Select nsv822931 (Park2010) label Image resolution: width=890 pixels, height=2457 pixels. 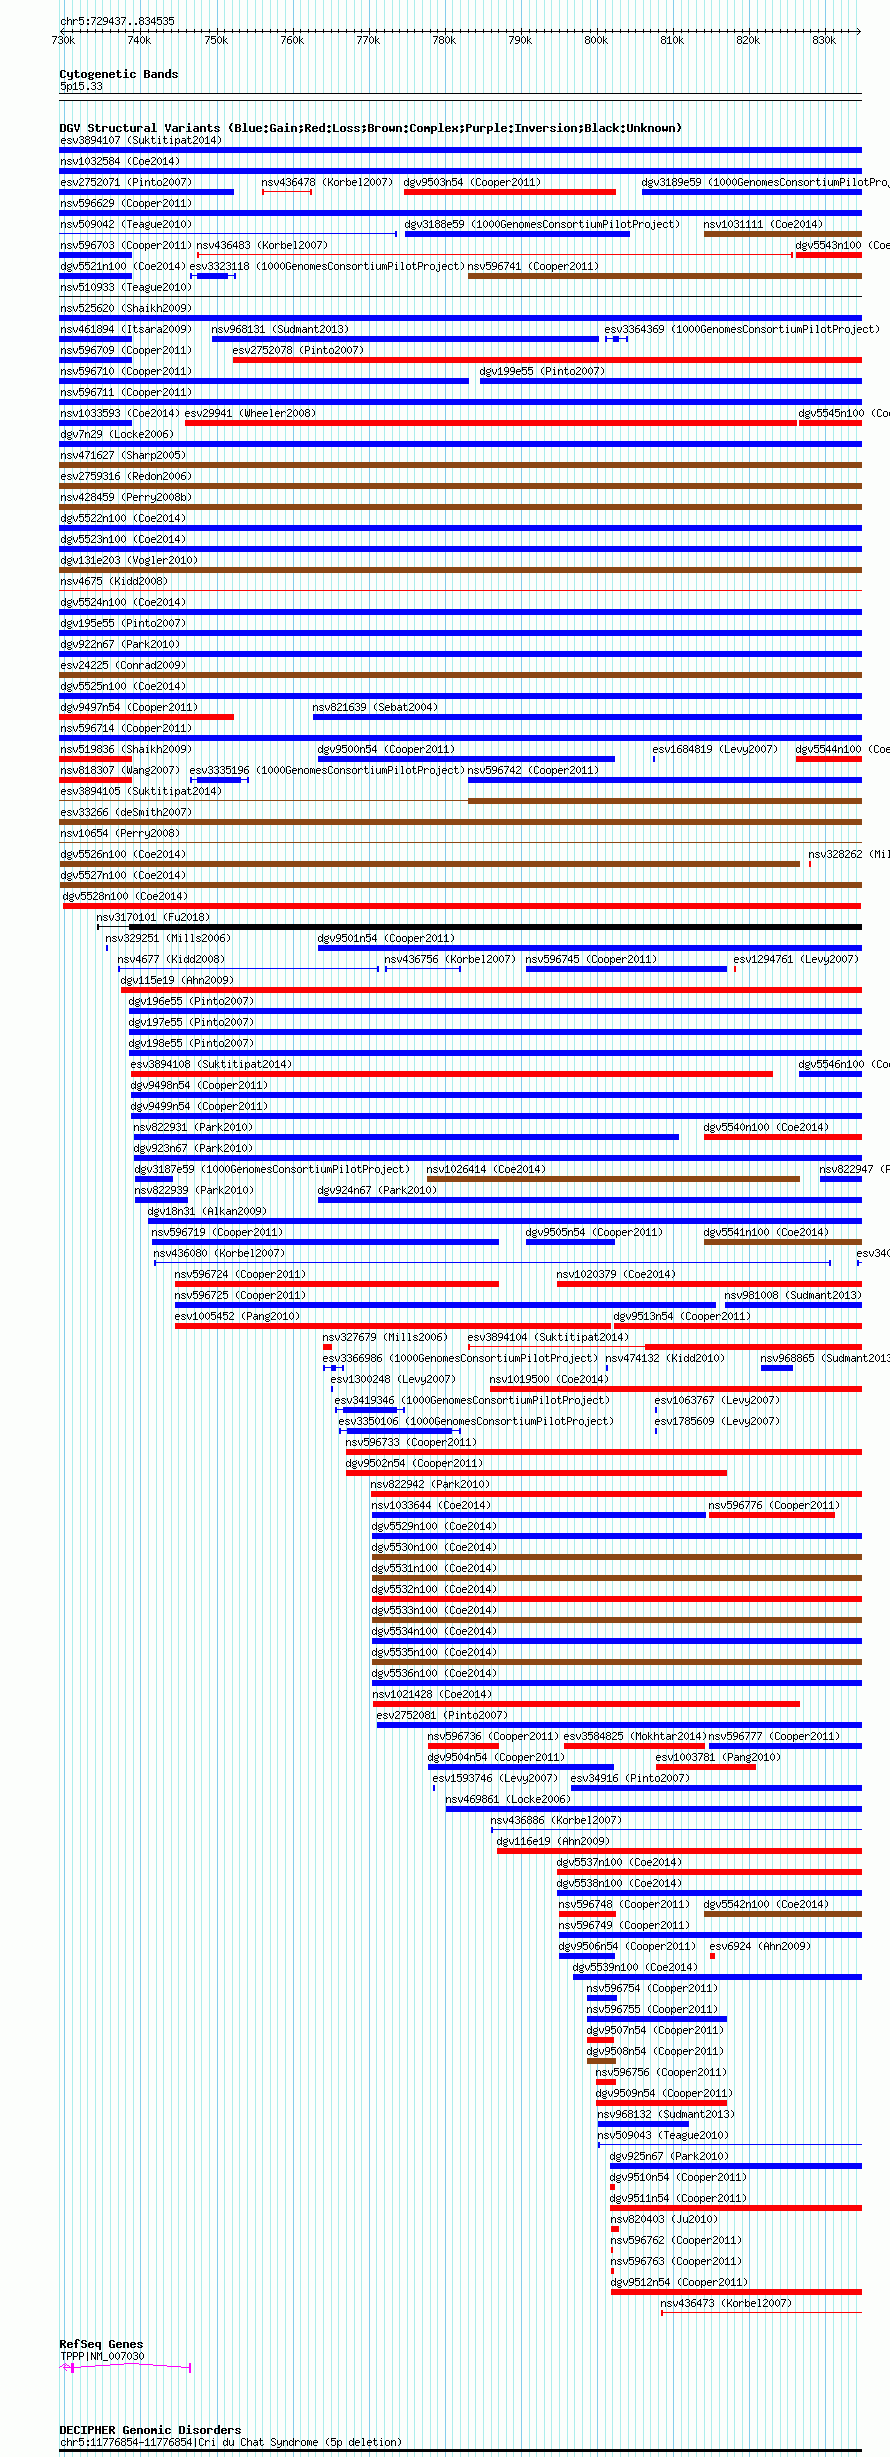(x=193, y=1127)
